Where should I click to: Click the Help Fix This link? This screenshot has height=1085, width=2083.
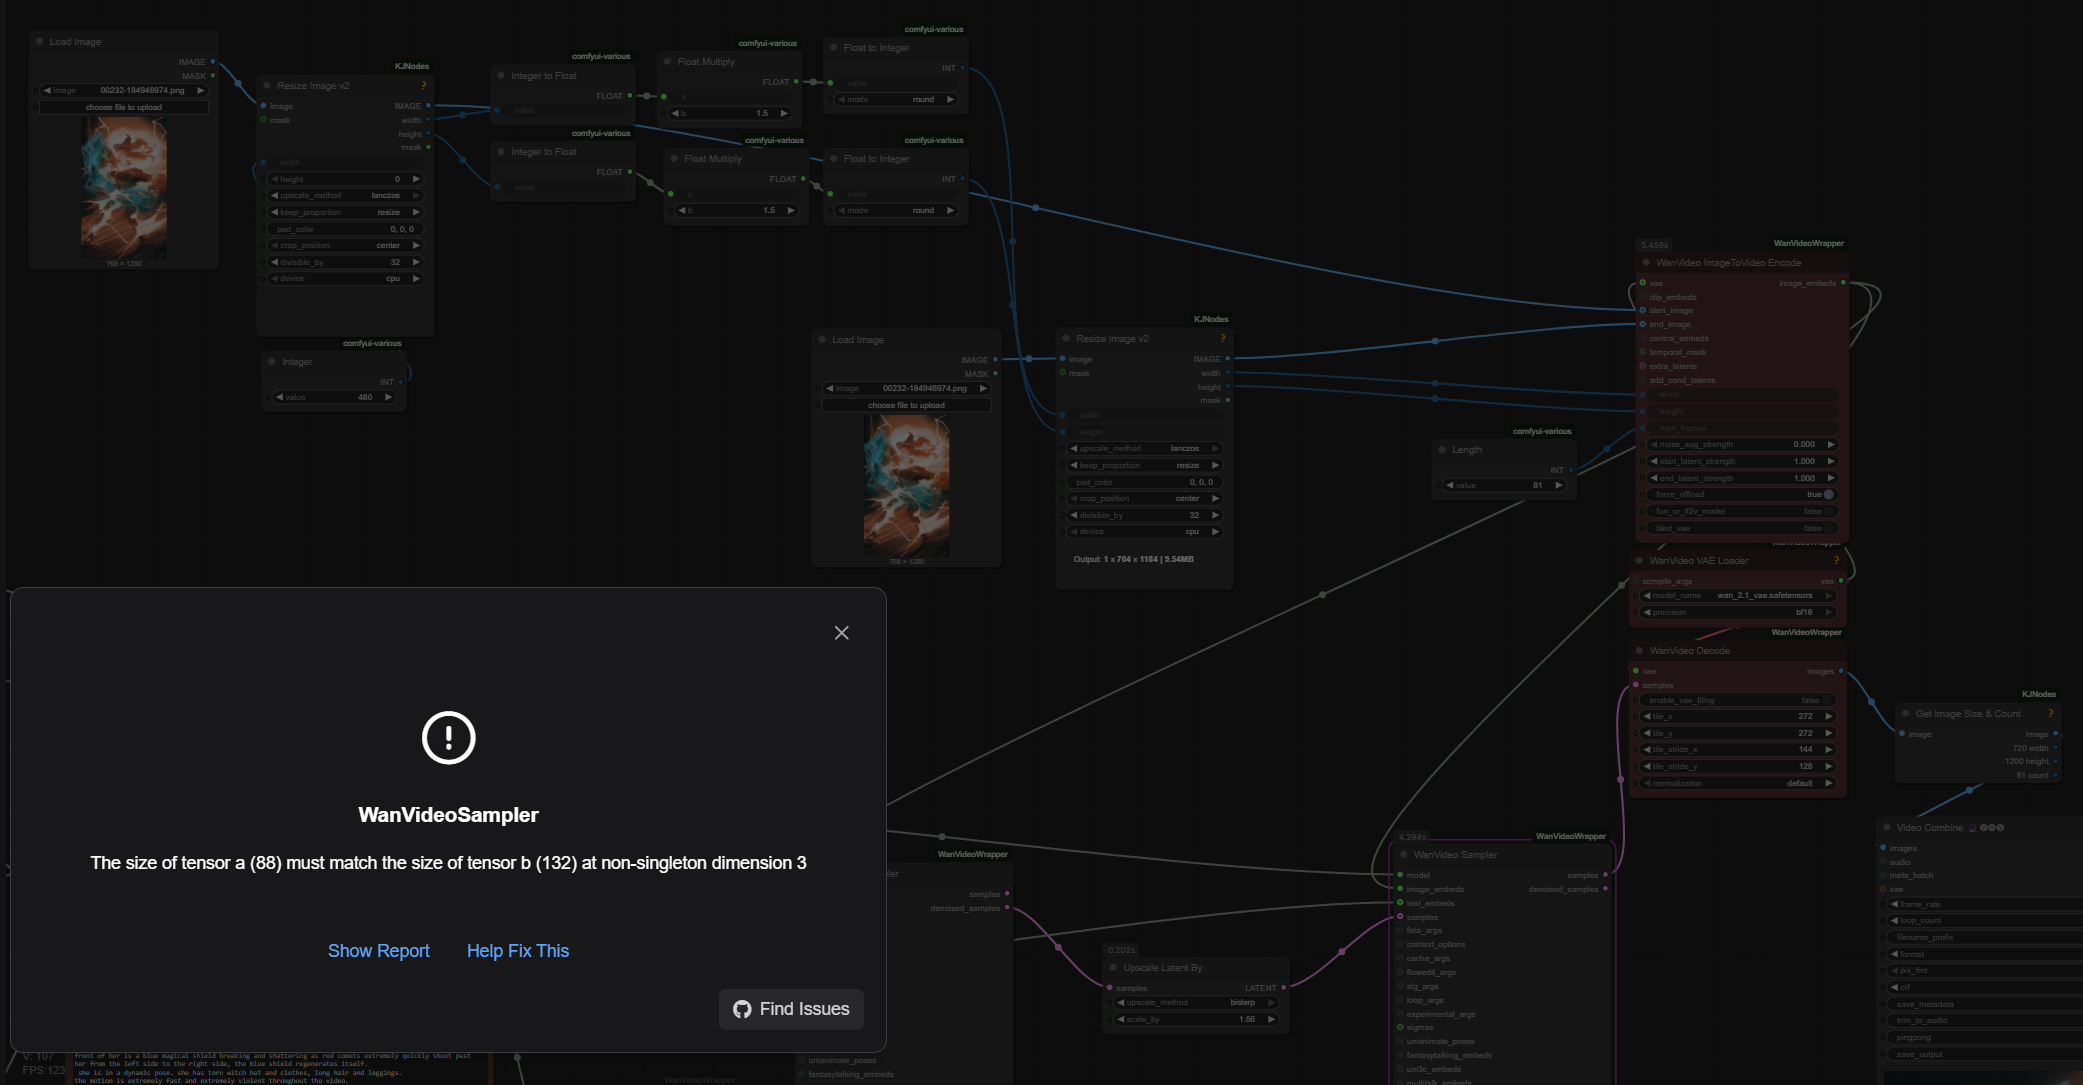pyautogui.click(x=517, y=951)
